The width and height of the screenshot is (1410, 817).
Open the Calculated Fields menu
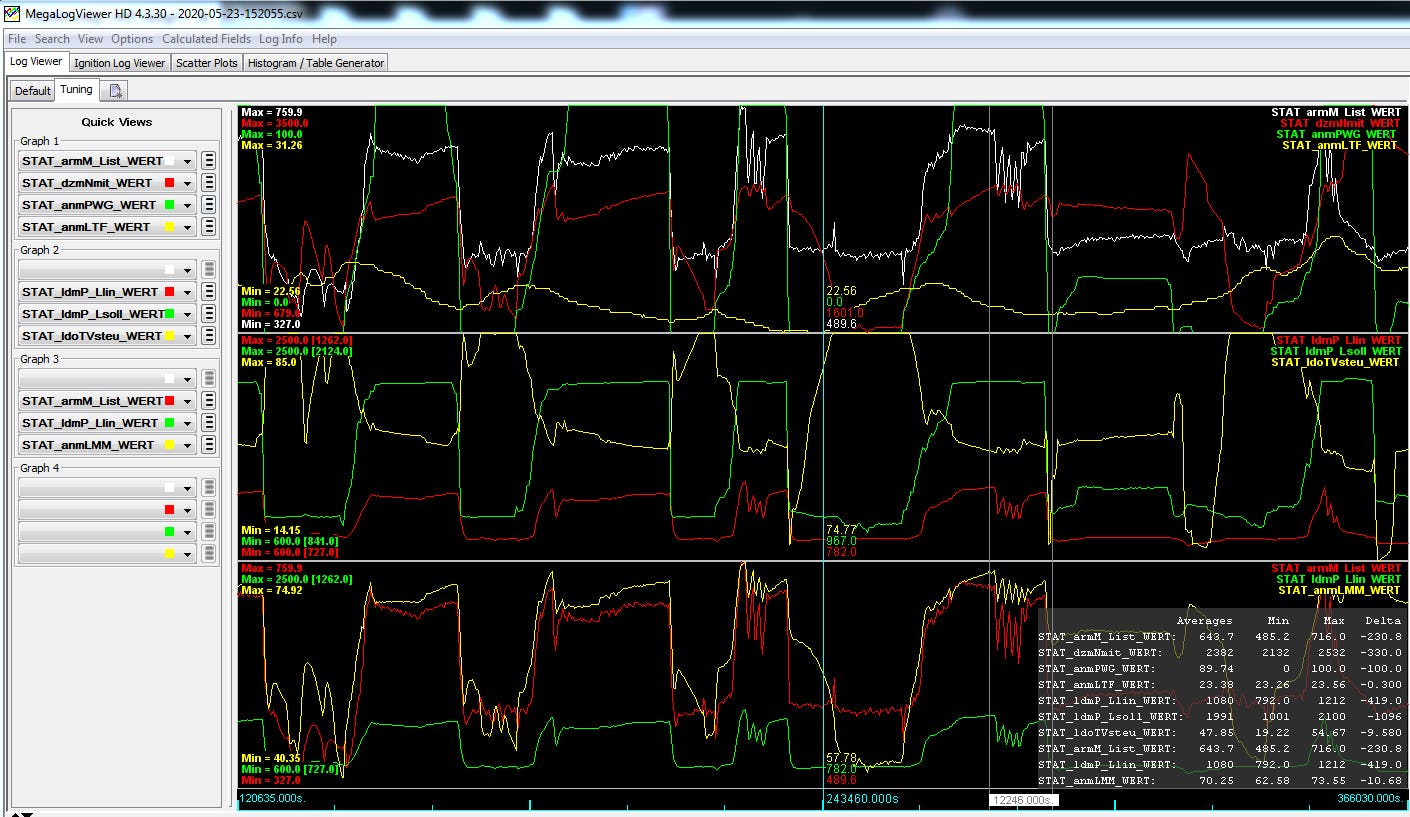click(x=206, y=39)
